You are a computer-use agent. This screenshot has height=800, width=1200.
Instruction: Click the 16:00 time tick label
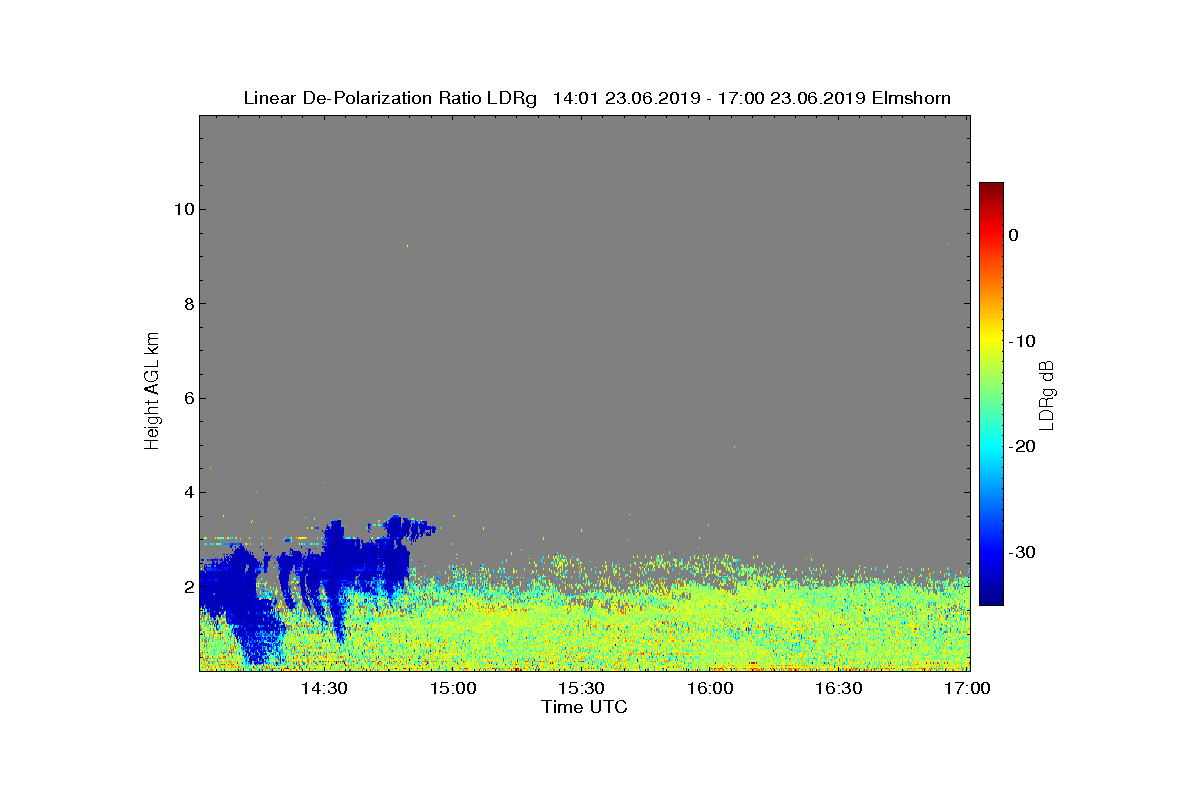(710, 688)
